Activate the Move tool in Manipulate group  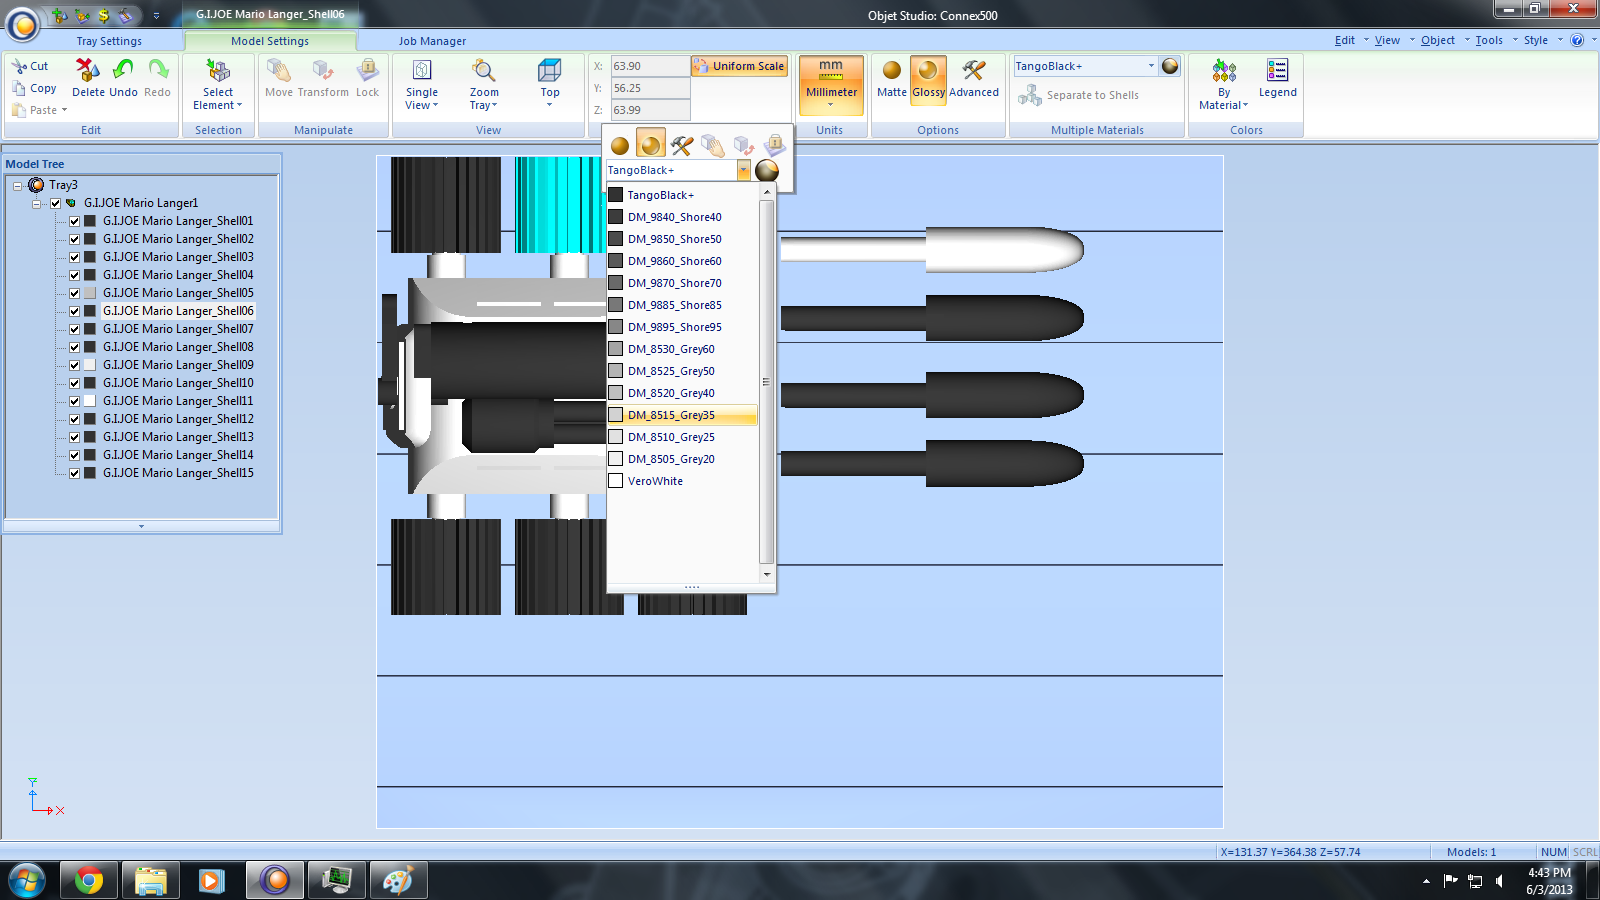tap(279, 70)
